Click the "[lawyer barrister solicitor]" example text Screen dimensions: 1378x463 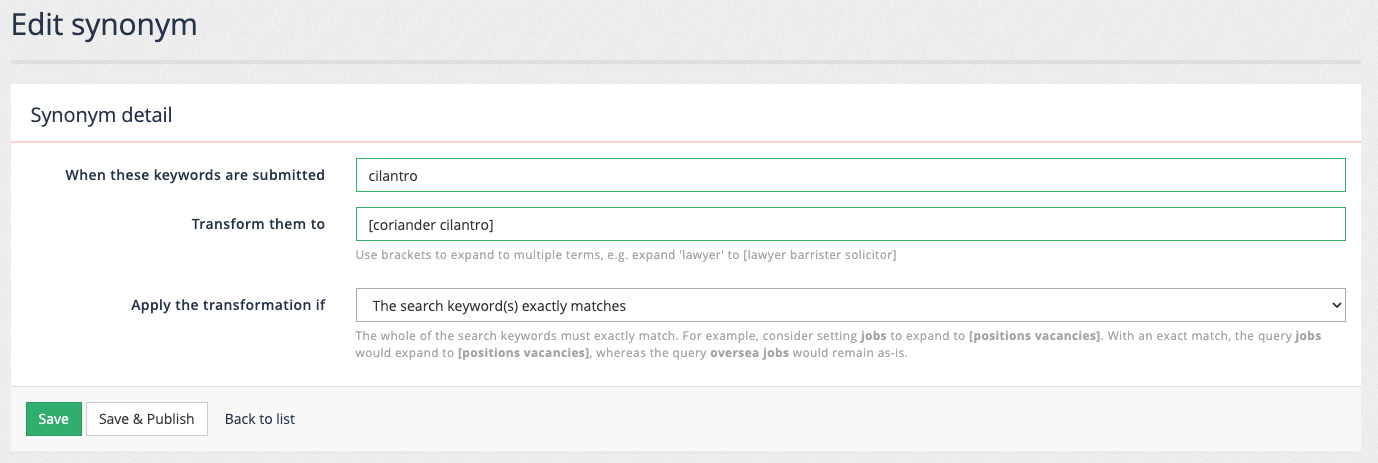[x=819, y=255]
